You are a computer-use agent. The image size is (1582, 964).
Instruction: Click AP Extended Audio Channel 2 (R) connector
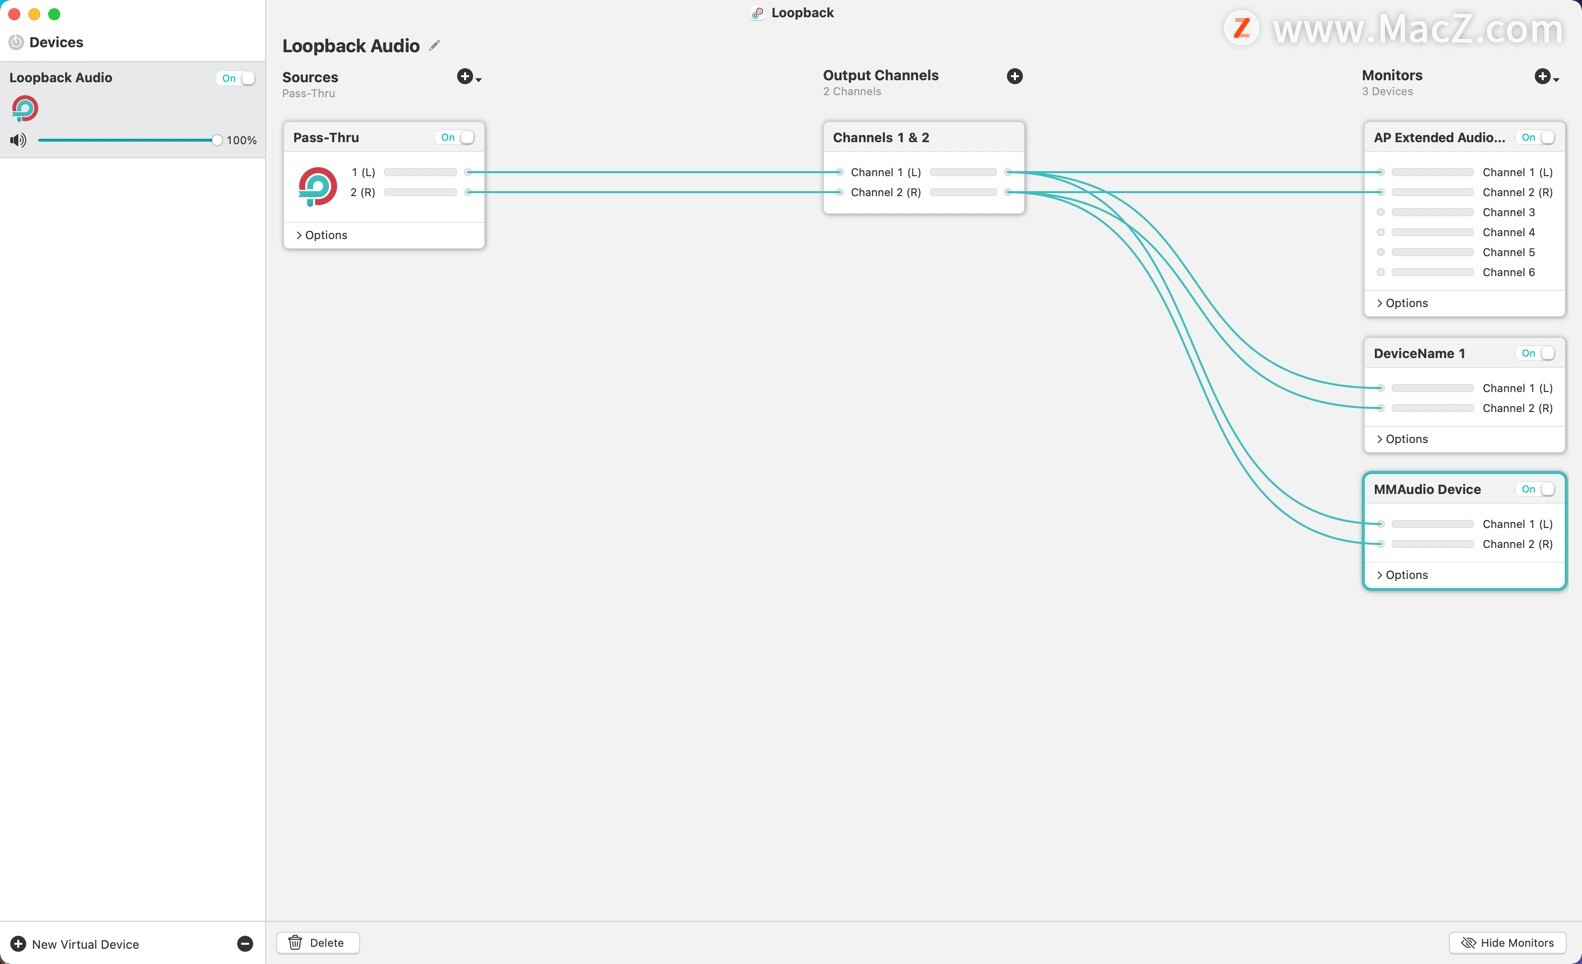click(1381, 192)
